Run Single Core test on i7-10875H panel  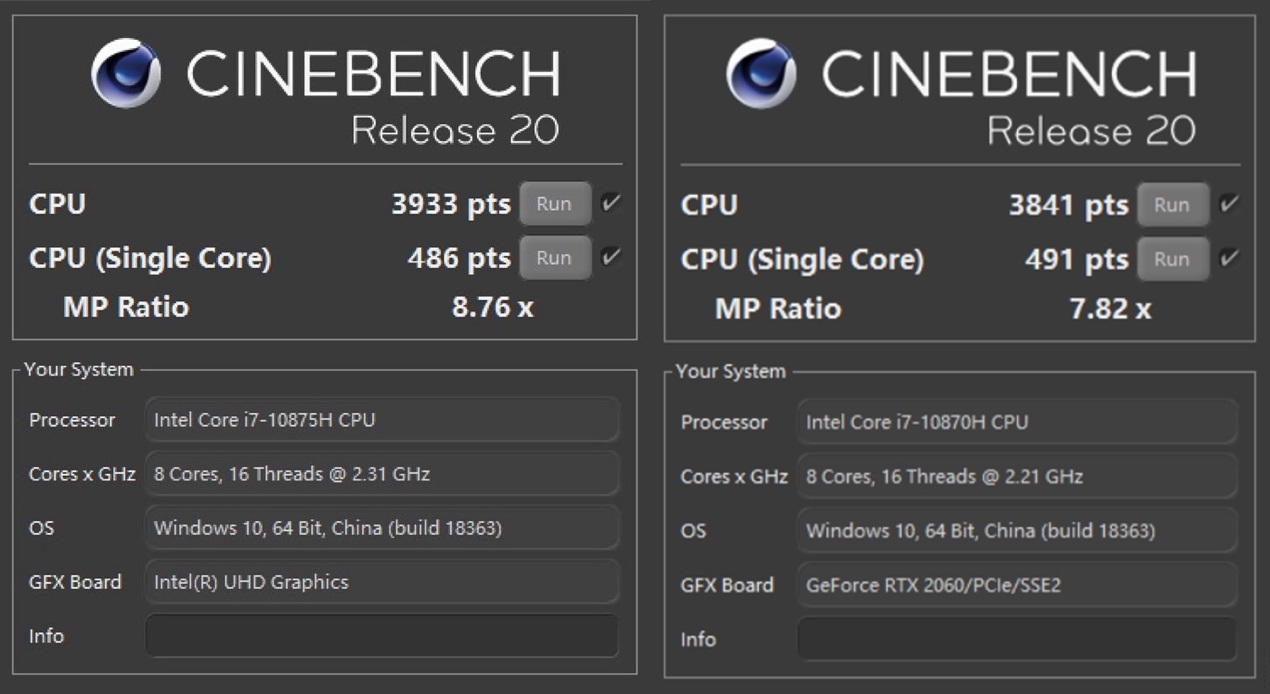click(x=554, y=258)
